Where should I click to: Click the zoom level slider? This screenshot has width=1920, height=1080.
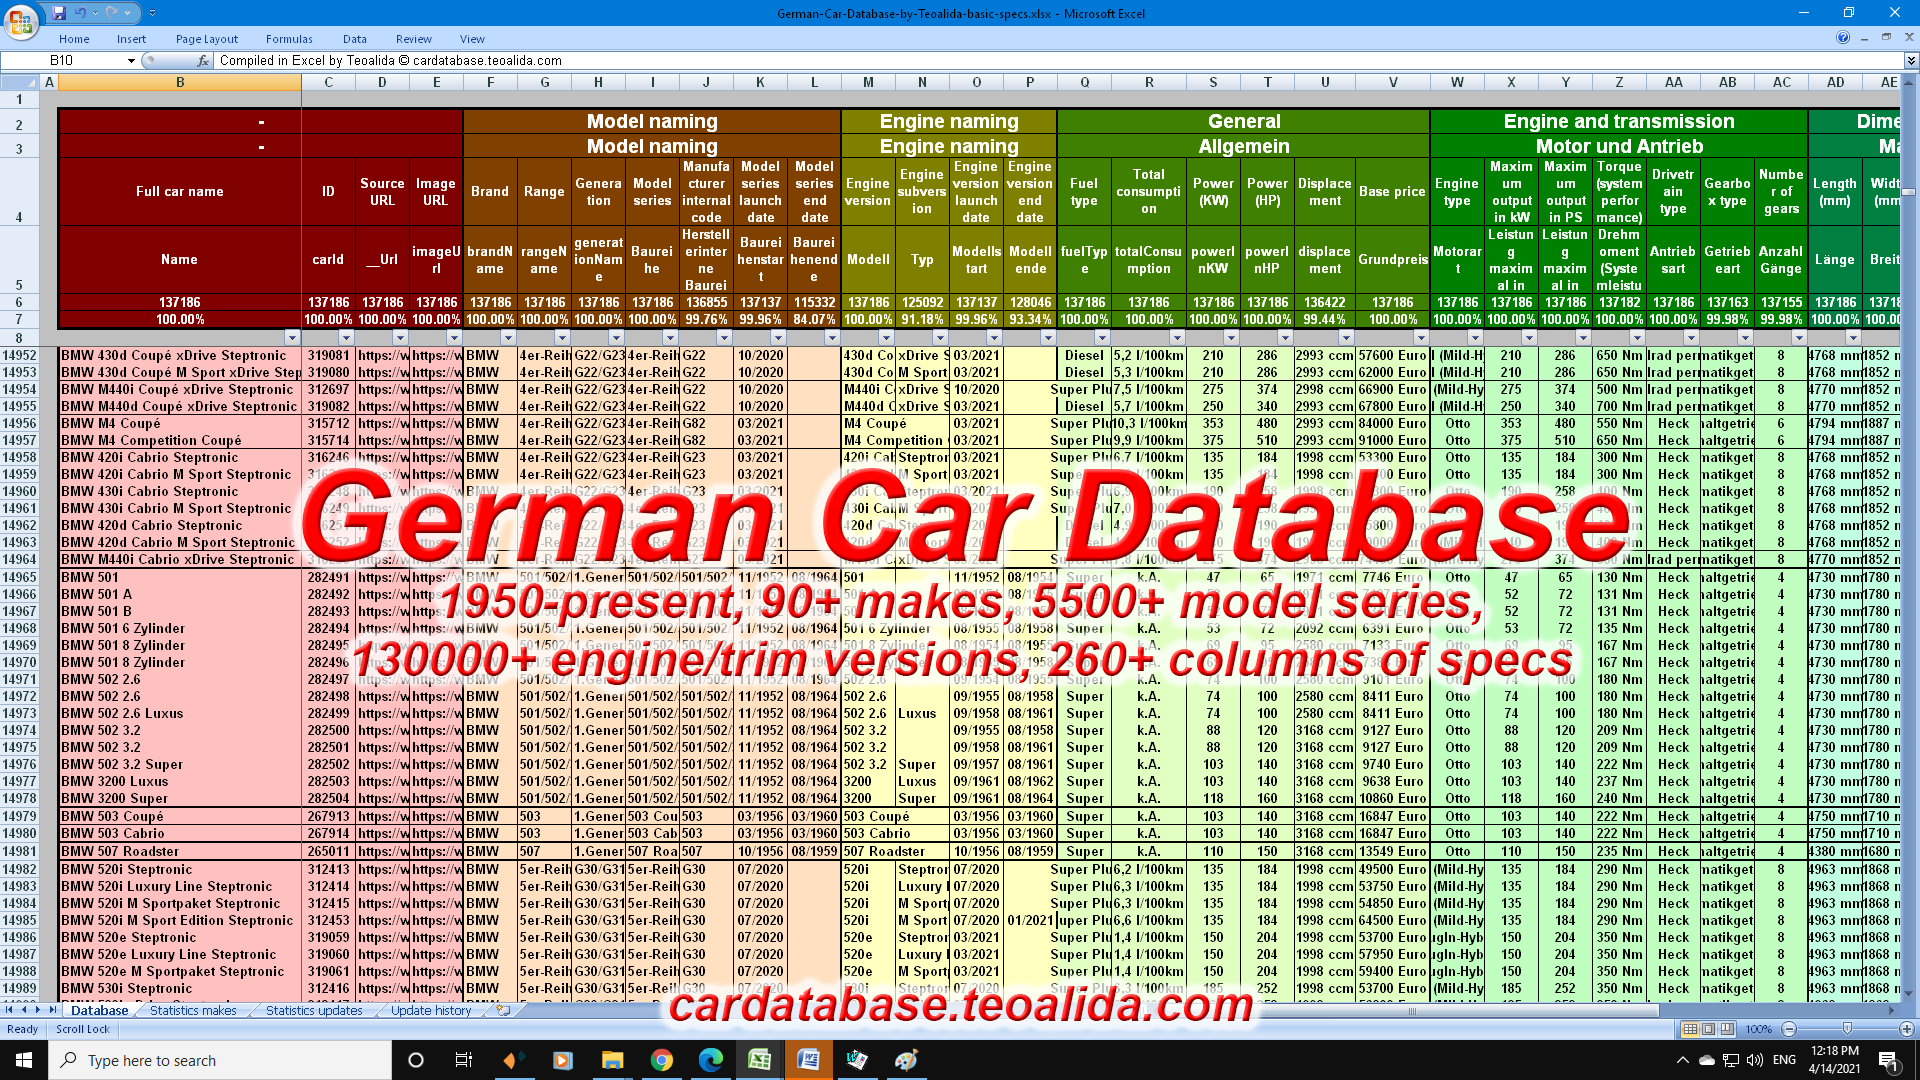1847,1029
